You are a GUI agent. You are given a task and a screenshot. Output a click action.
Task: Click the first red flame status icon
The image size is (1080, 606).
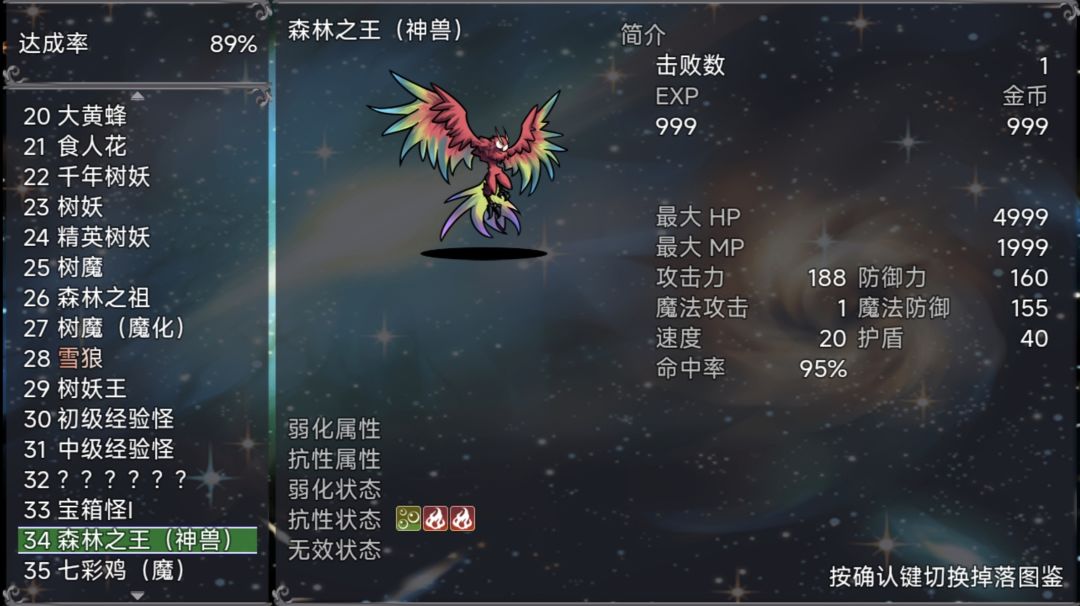click(435, 519)
